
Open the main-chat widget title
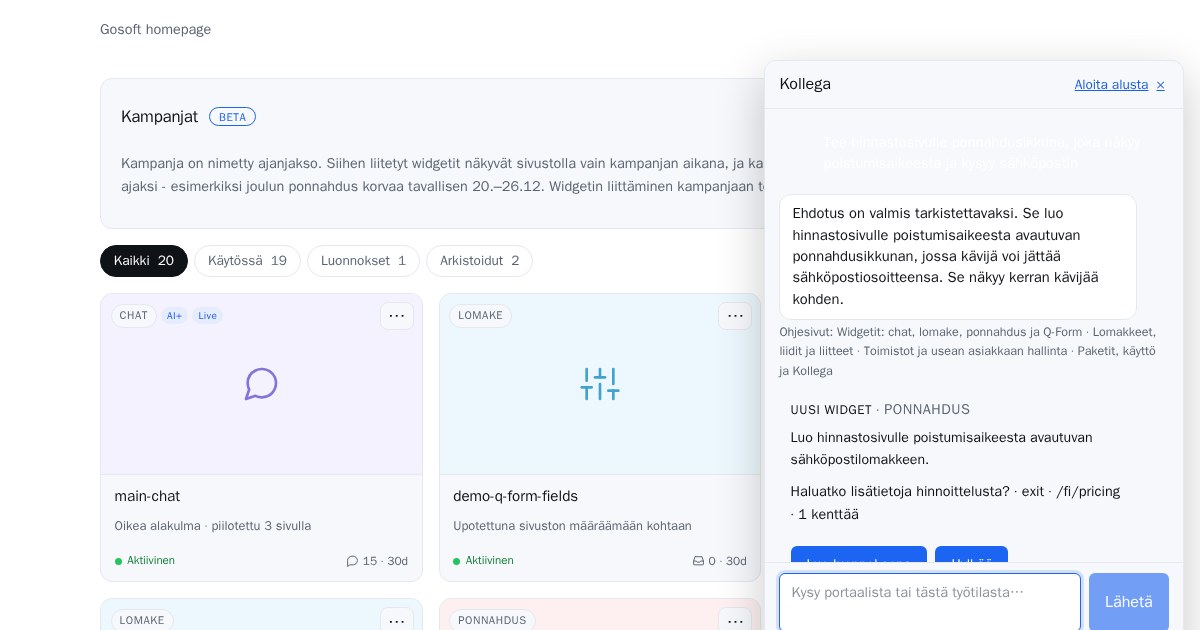click(147, 496)
